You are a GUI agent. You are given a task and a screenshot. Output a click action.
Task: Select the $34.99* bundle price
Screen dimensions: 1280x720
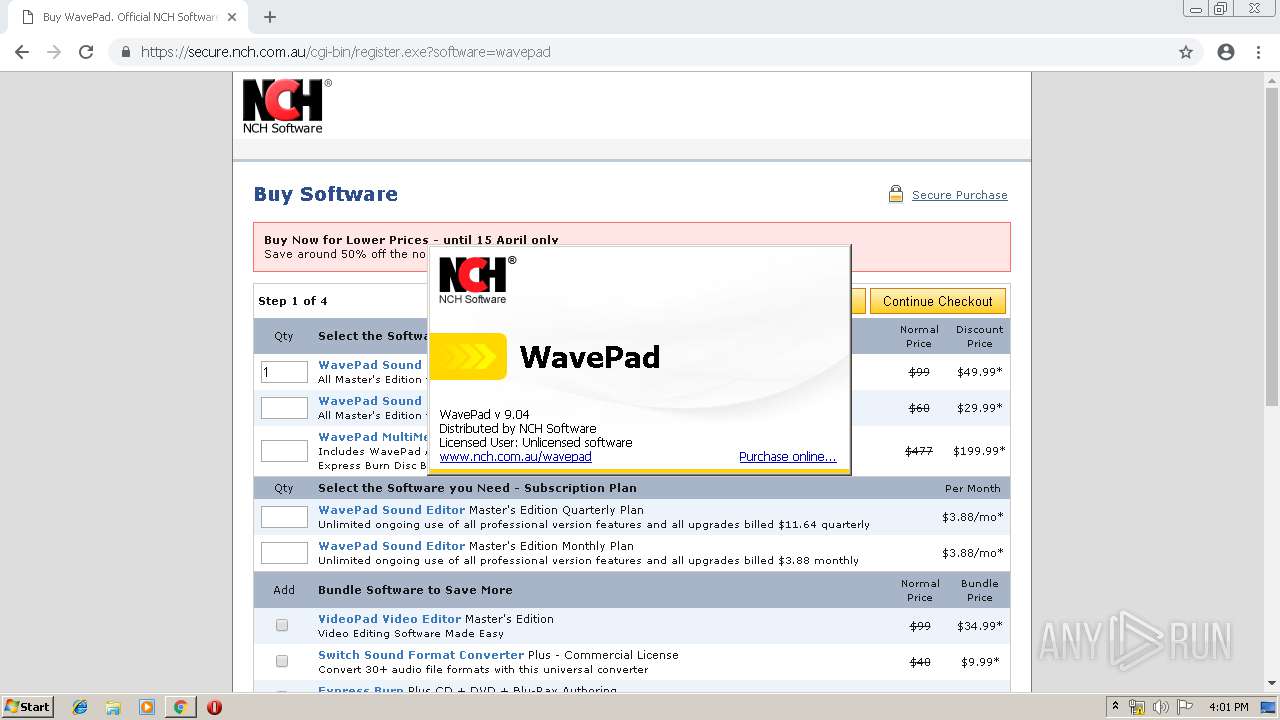pos(981,626)
